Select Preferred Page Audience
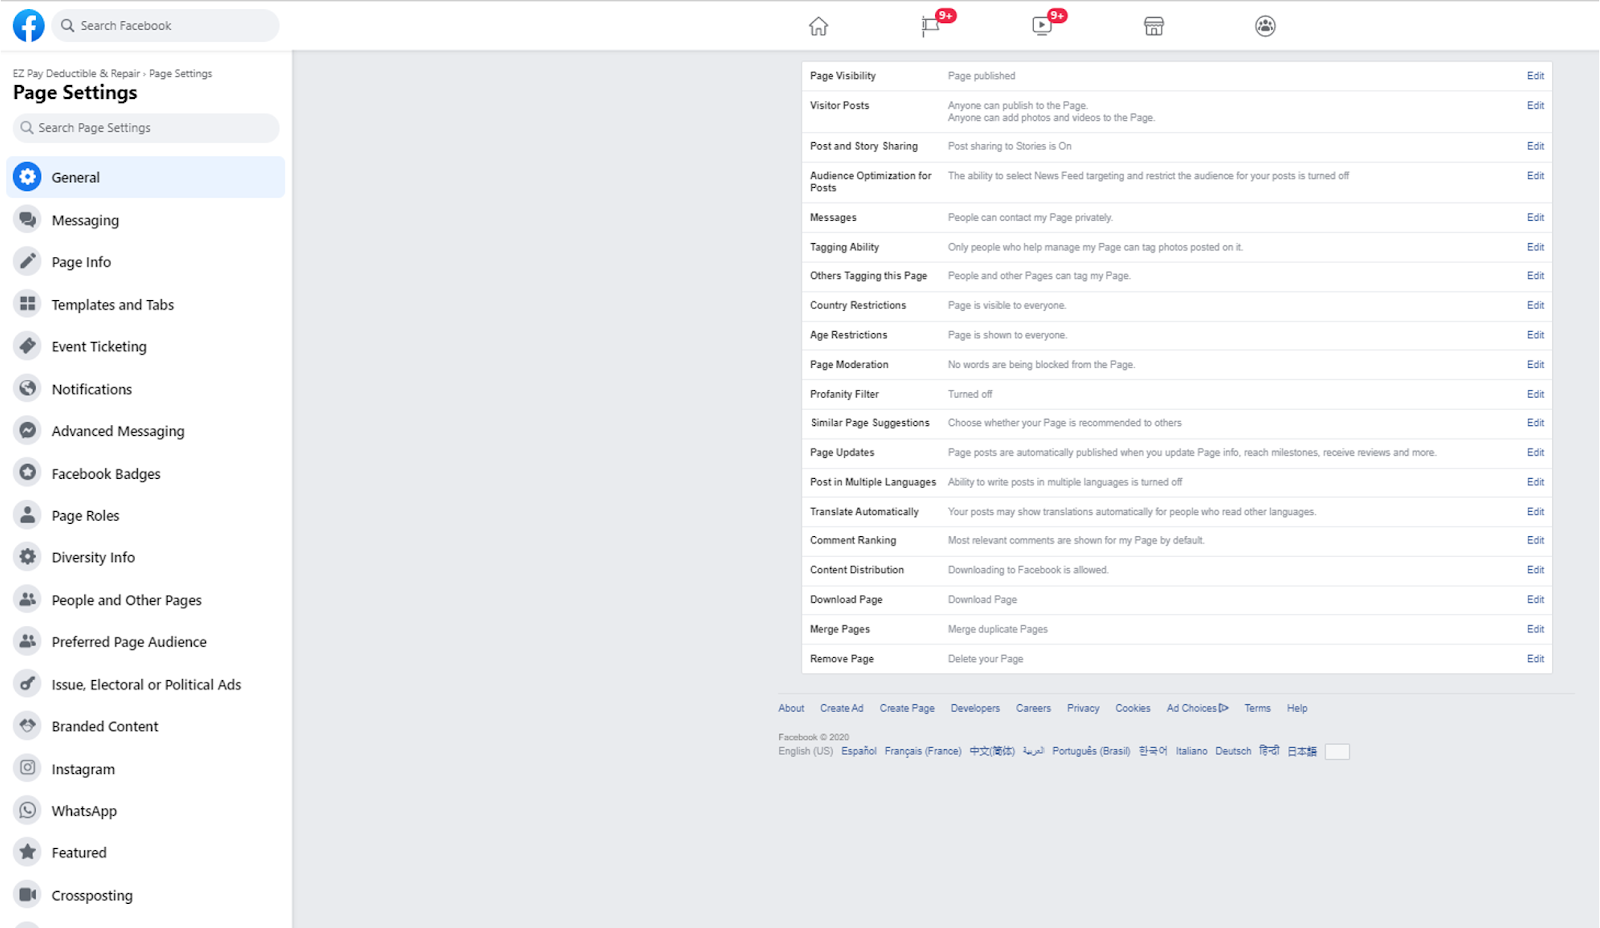The height and width of the screenshot is (928, 1600). click(146, 642)
